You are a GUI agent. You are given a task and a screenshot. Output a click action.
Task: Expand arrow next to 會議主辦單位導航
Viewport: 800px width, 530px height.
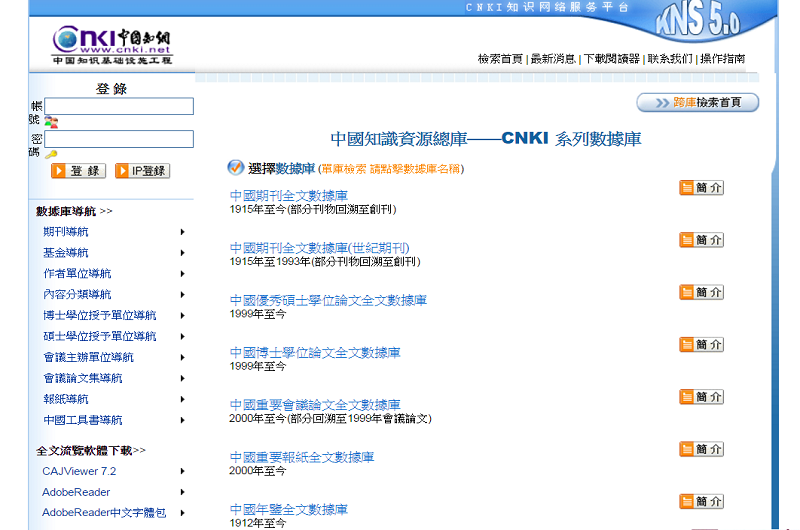pyautogui.click(x=182, y=358)
